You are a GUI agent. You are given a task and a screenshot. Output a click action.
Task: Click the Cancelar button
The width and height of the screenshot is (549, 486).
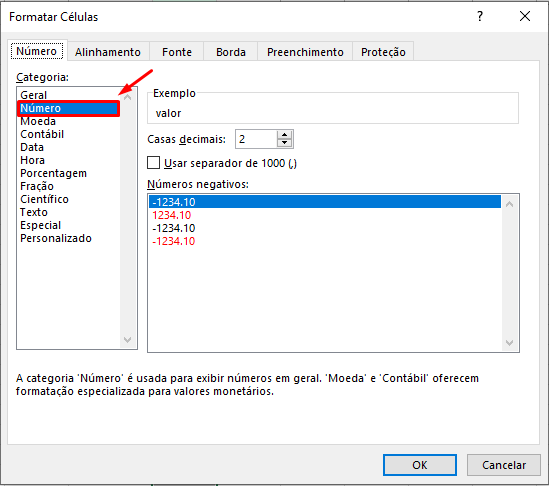coord(503,465)
